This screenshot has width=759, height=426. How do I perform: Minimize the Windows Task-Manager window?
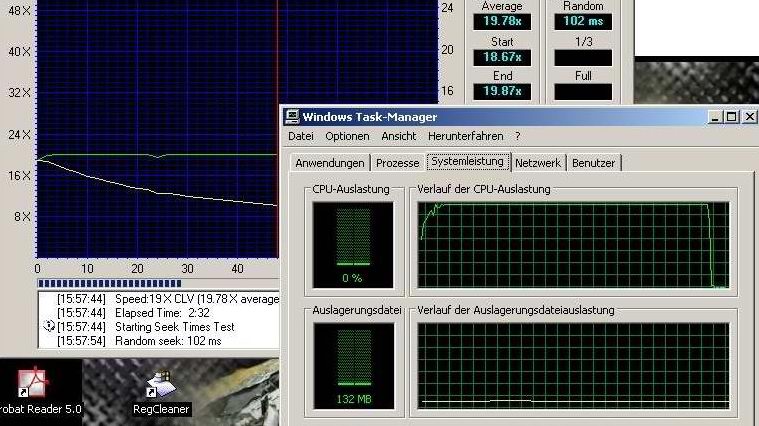tap(714, 117)
